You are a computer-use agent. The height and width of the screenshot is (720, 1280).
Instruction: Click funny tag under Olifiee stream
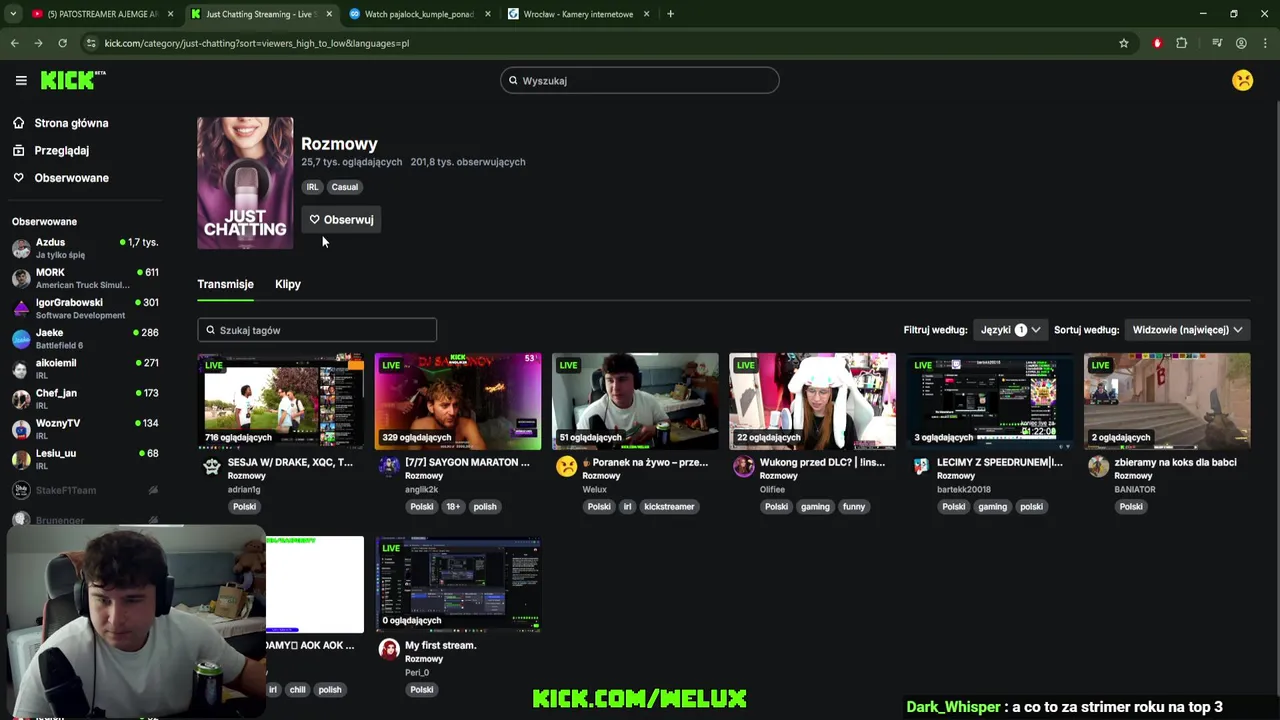pos(853,507)
